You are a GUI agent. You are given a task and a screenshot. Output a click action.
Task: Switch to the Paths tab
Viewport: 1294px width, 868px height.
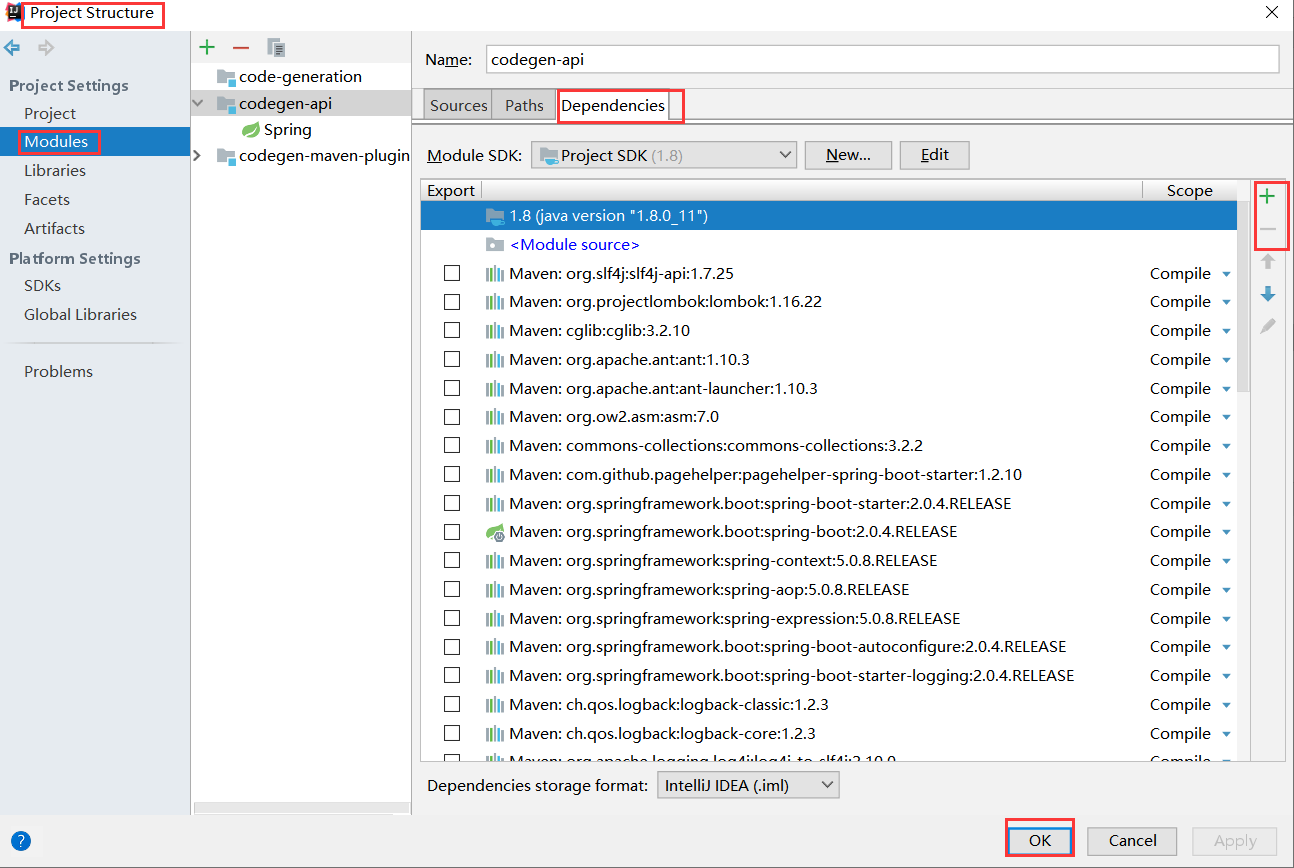click(524, 105)
